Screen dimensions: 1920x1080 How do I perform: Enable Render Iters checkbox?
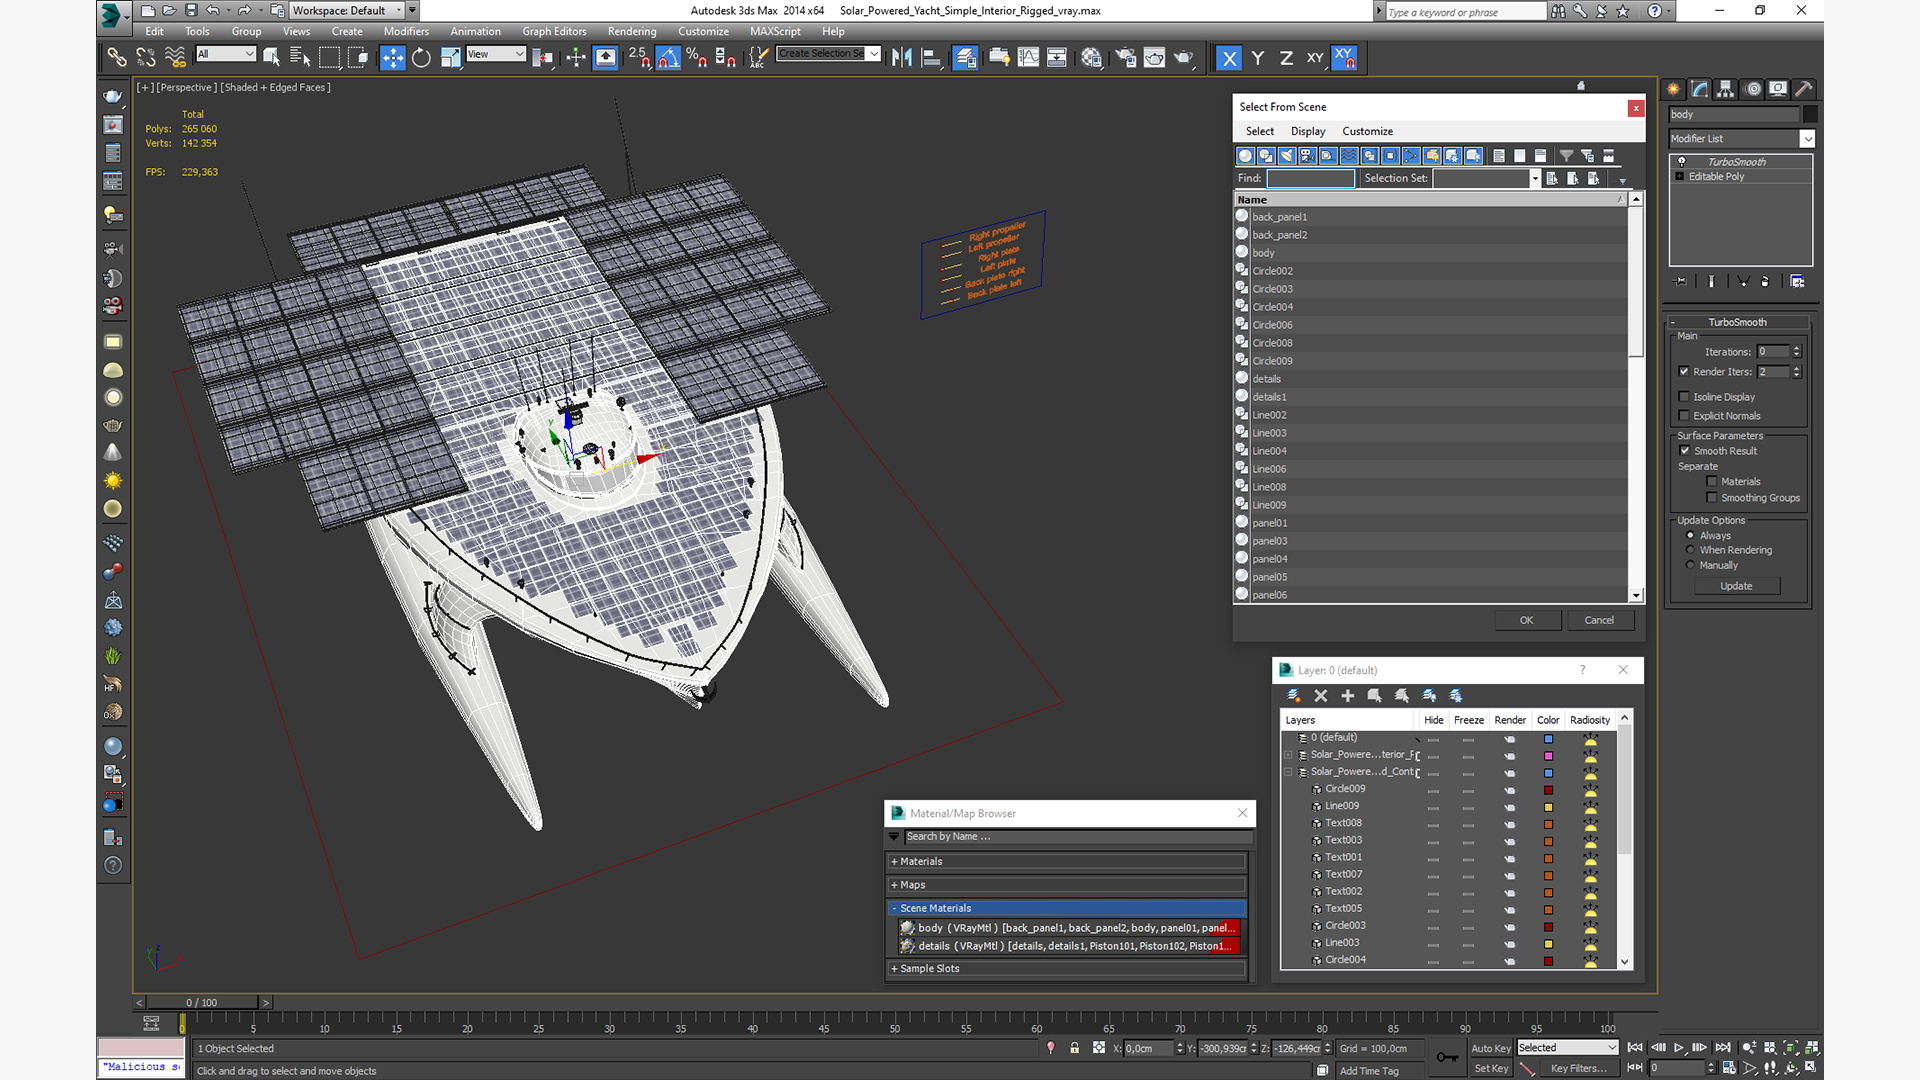point(1684,371)
